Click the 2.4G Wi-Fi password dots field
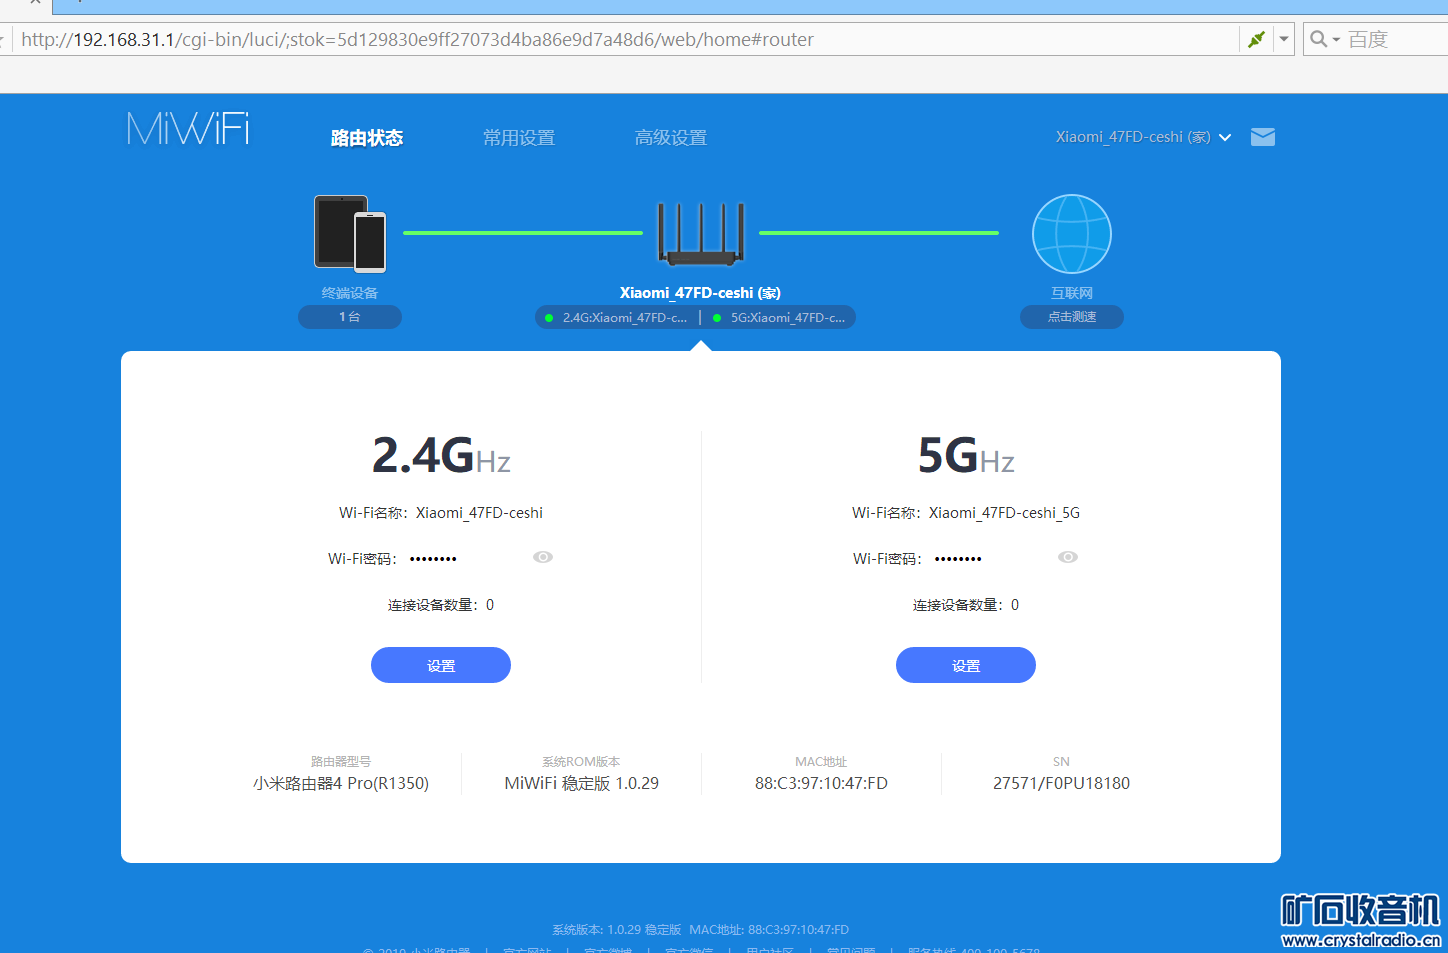This screenshot has height=953, width=1448. tap(433, 559)
